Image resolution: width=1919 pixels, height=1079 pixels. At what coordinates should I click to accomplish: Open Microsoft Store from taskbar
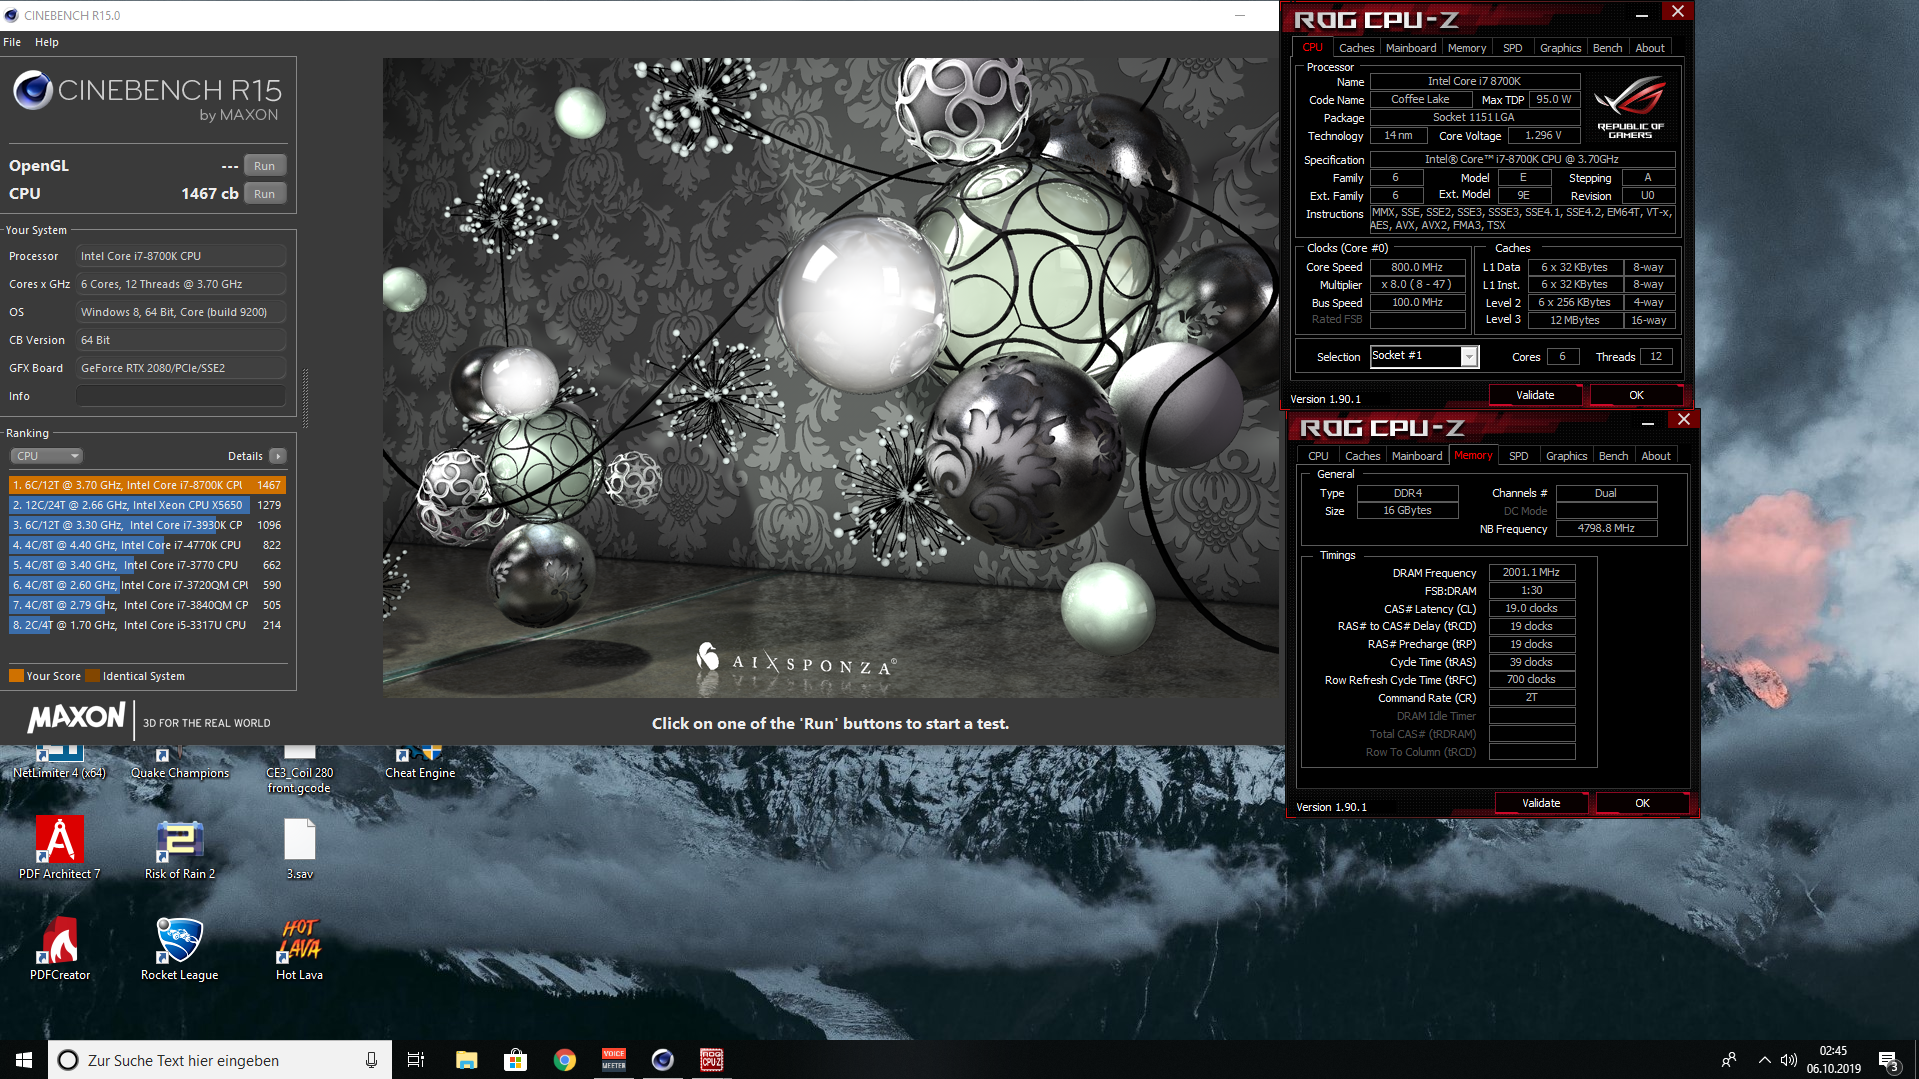pos(515,1060)
